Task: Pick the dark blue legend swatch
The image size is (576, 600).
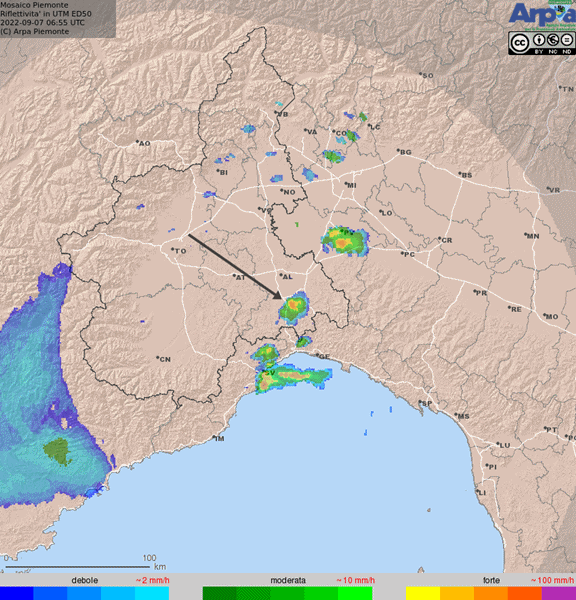Action: [x=16, y=593]
